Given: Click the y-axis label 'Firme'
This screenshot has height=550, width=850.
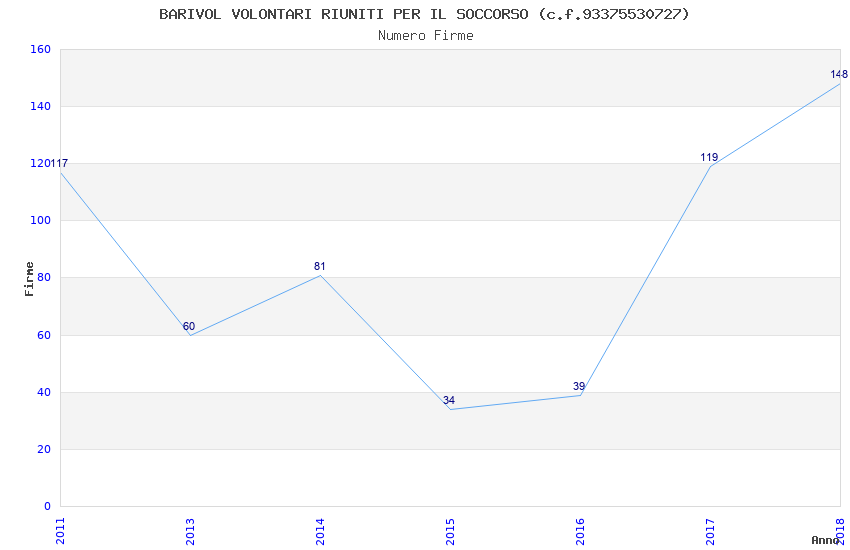Looking at the screenshot, I should 29,279.
